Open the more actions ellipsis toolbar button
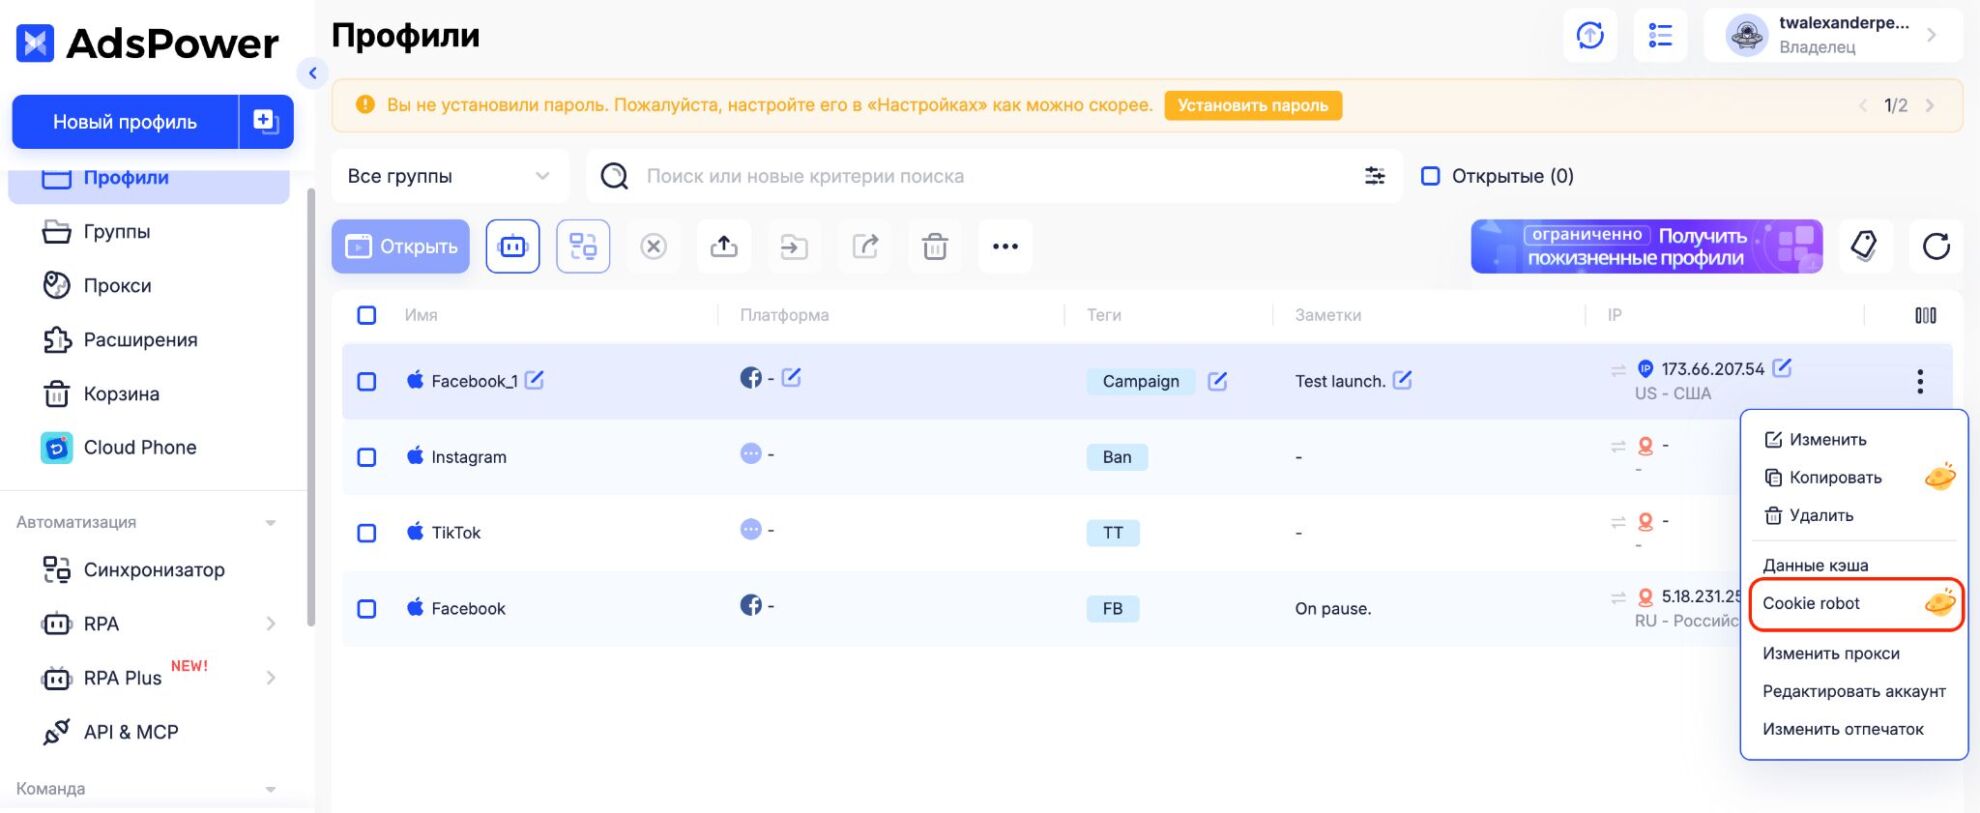Viewport: 1980px width, 813px height. pos(1005,246)
